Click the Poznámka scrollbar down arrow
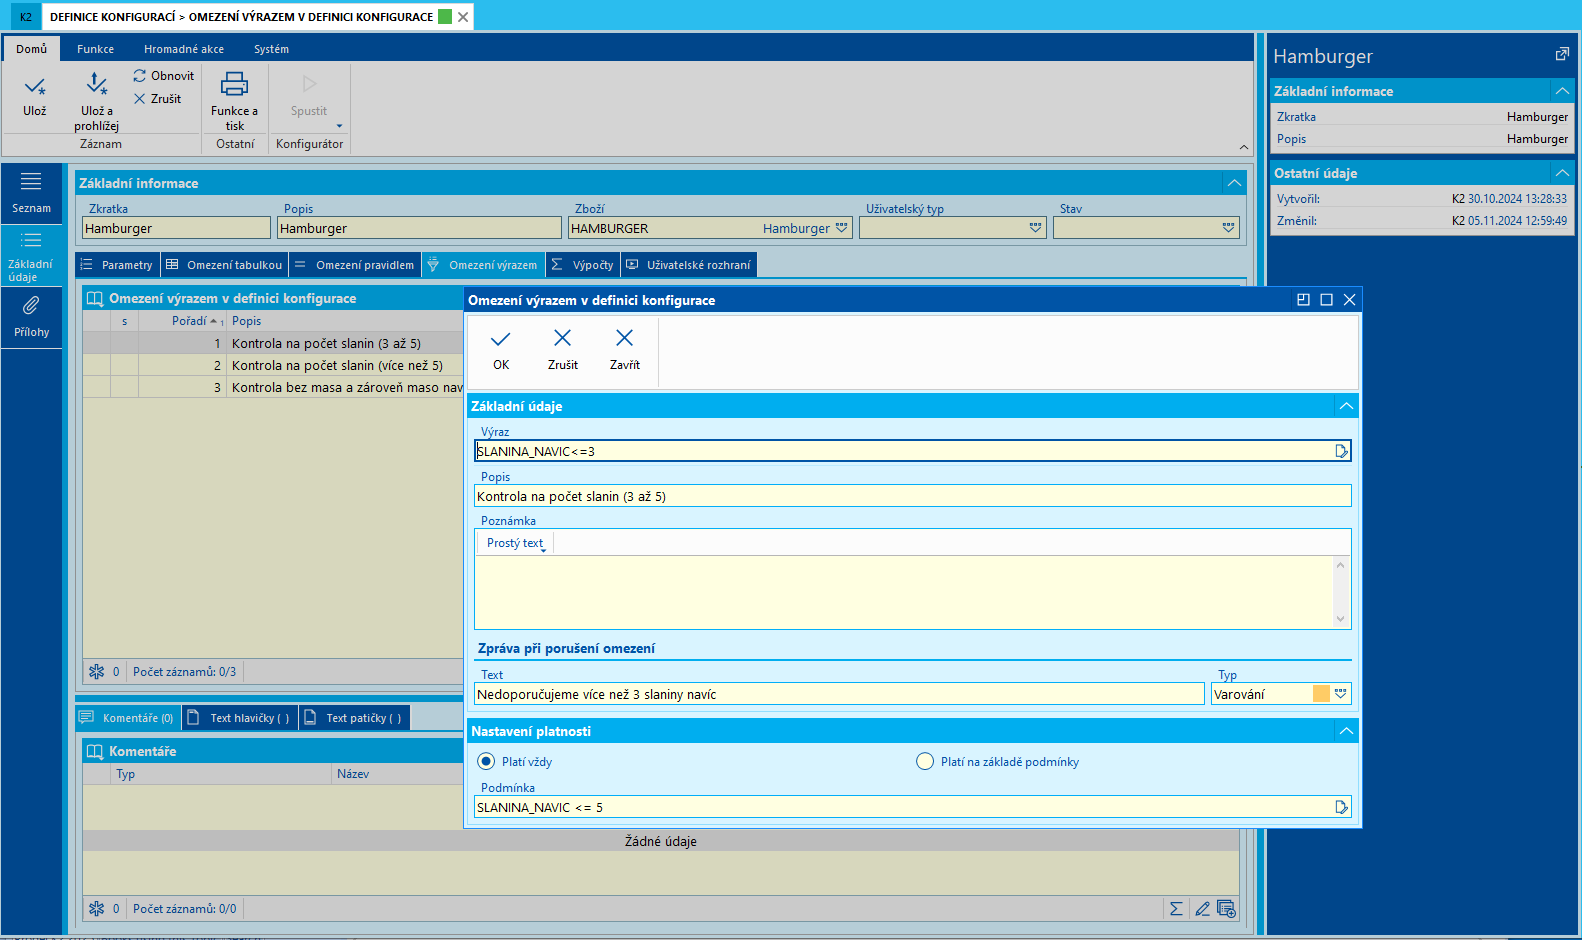This screenshot has height=940, width=1582. pos(1341,619)
